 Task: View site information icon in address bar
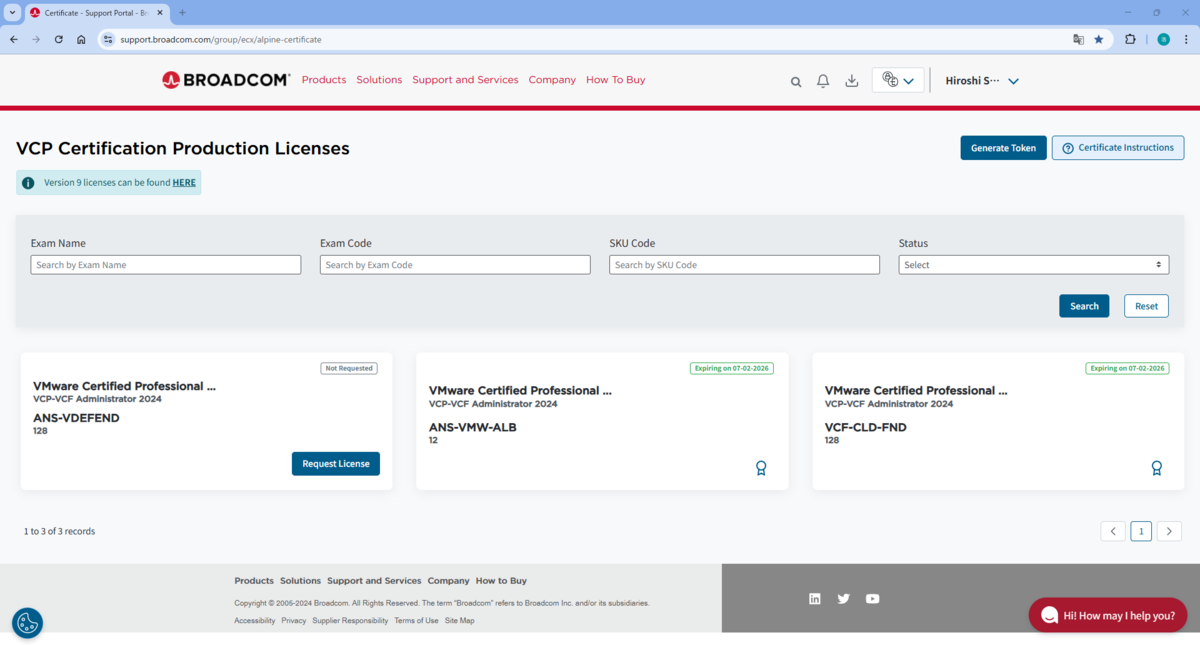pyautogui.click(x=108, y=39)
